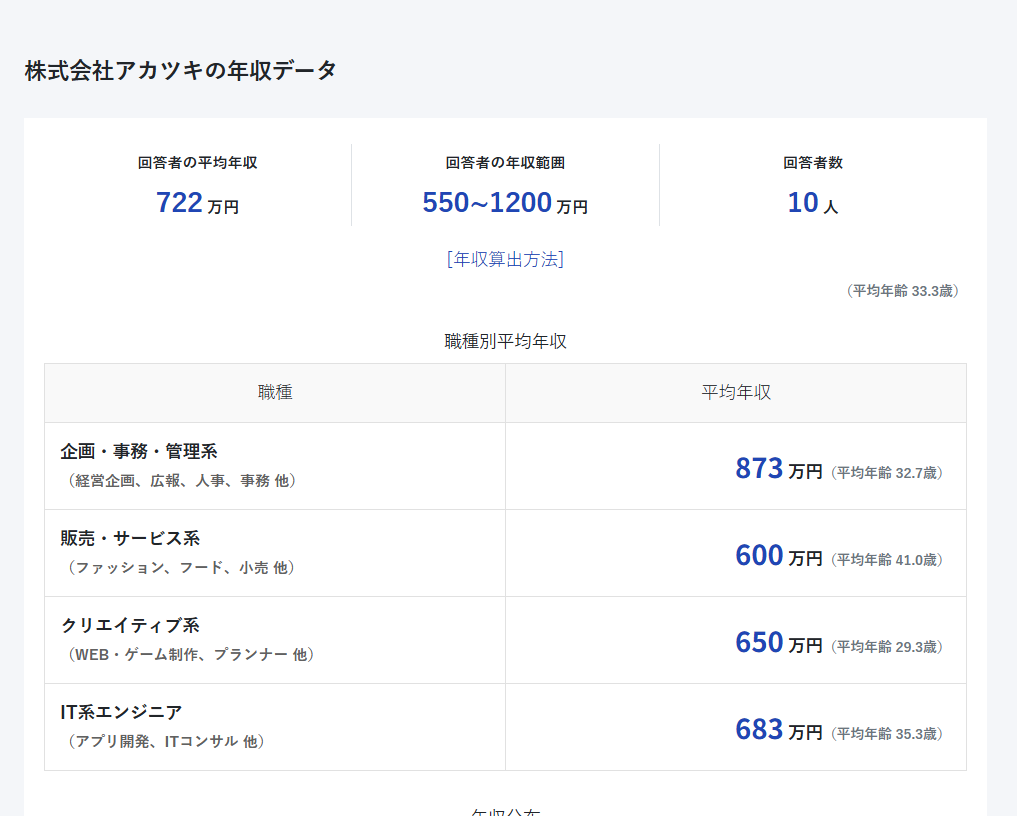Click the 550~1200 万円 salary range value
This screenshot has height=816, width=1017.
coord(505,203)
